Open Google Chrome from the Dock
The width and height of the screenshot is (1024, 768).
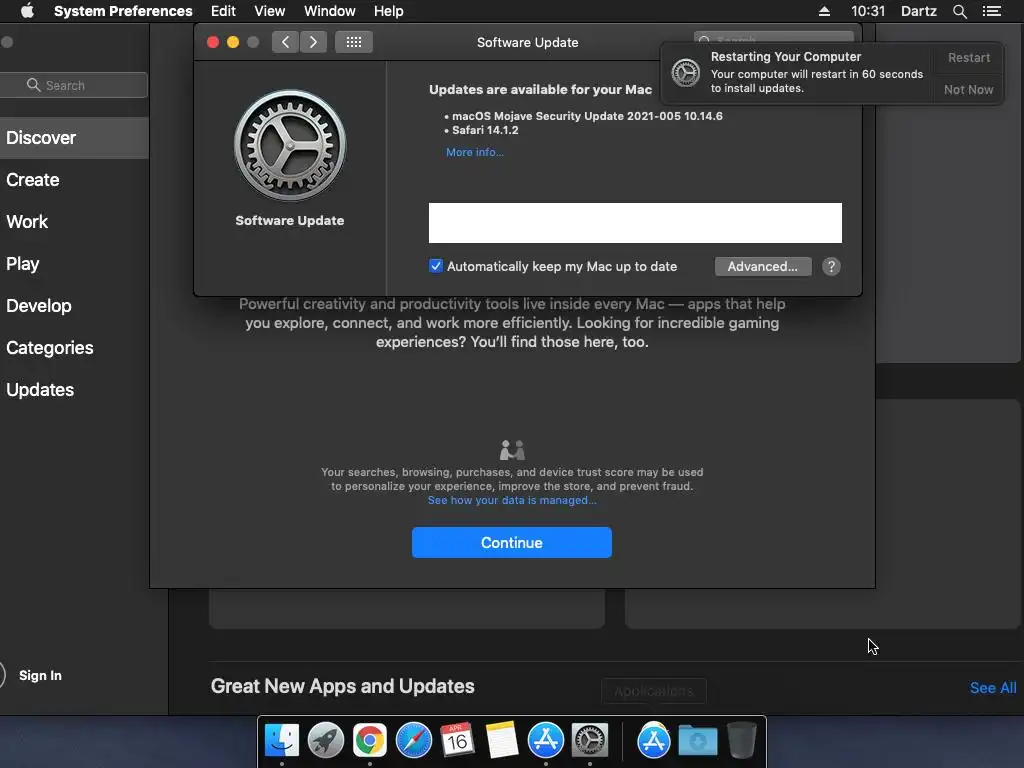[370, 741]
